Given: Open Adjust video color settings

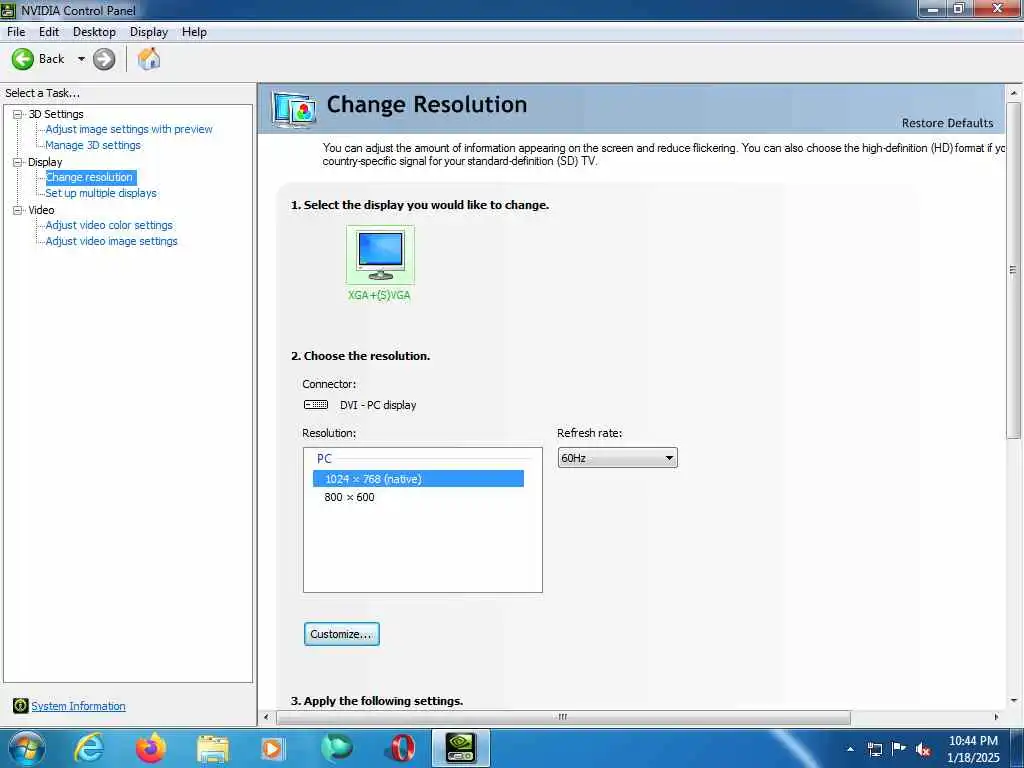Looking at the screenshot, I should point(109,225).
